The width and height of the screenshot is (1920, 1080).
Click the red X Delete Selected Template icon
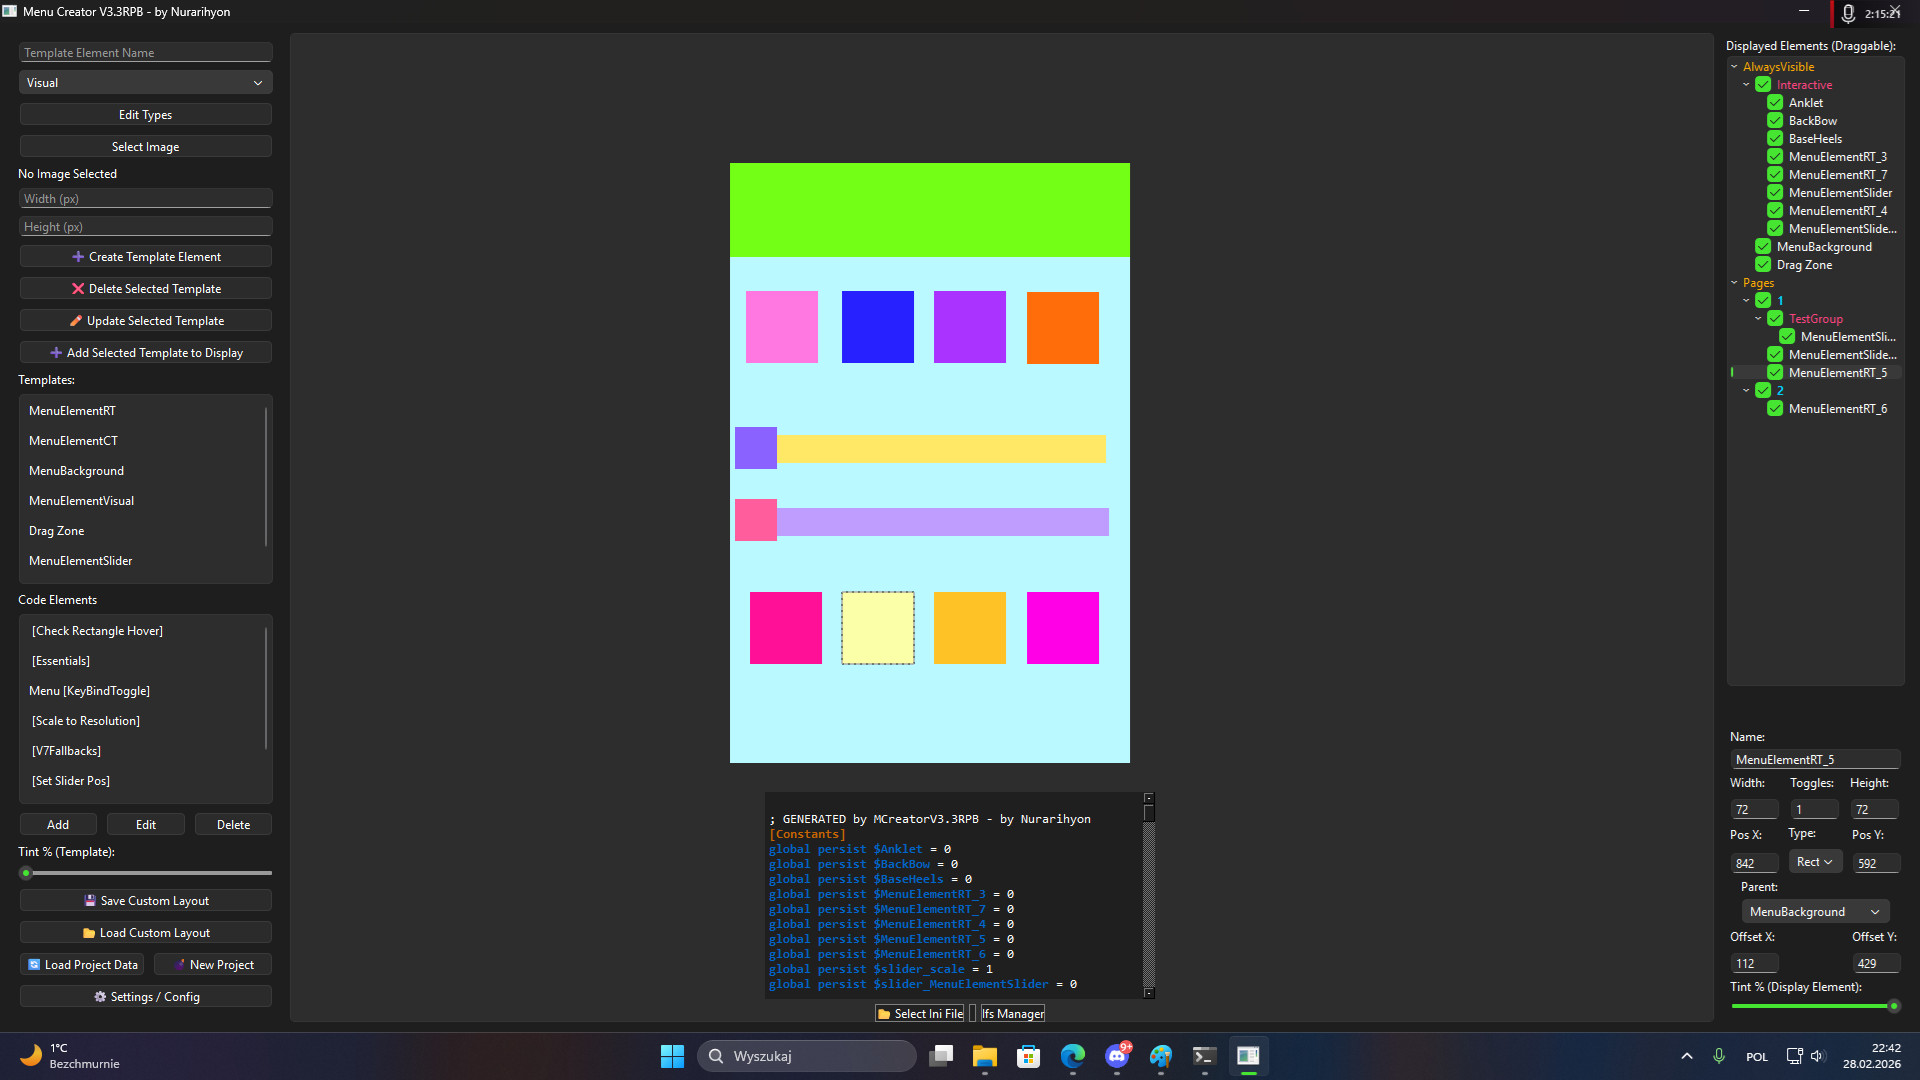78,289
